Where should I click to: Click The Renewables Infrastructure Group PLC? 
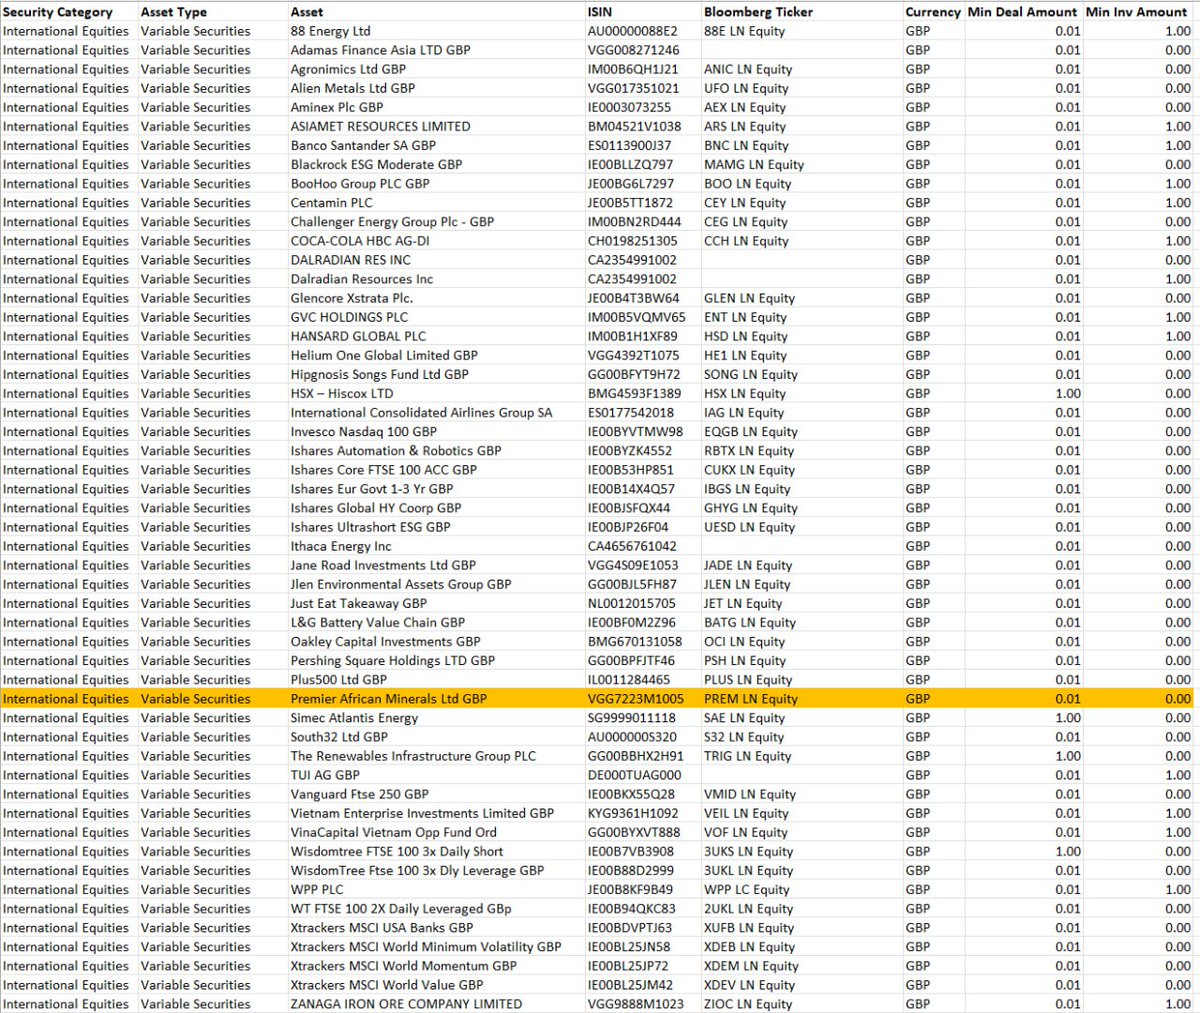(413, 756)
